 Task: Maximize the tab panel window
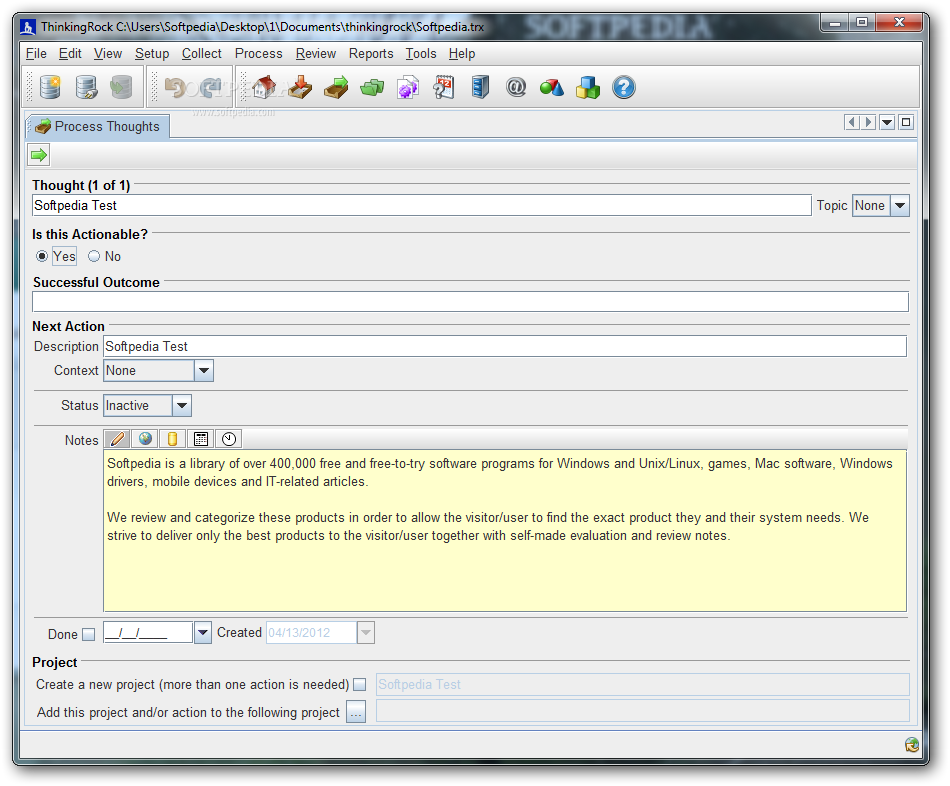click(906, 122)
